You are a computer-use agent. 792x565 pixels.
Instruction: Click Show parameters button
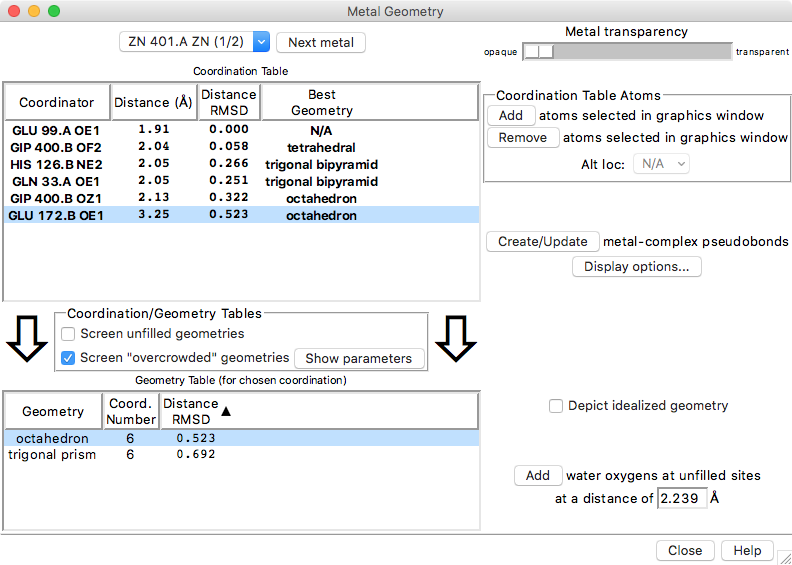358,358
